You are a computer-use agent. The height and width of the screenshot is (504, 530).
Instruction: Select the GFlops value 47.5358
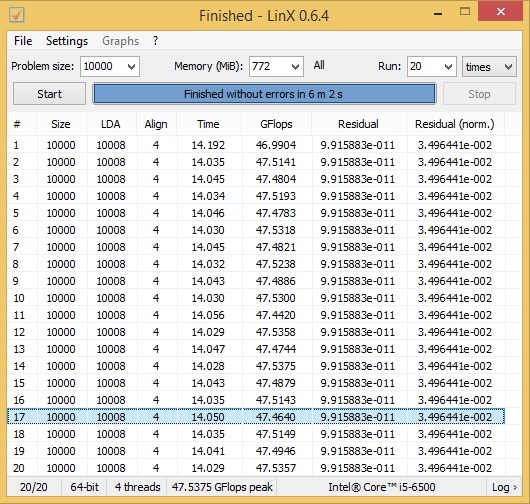pos(276,332)
